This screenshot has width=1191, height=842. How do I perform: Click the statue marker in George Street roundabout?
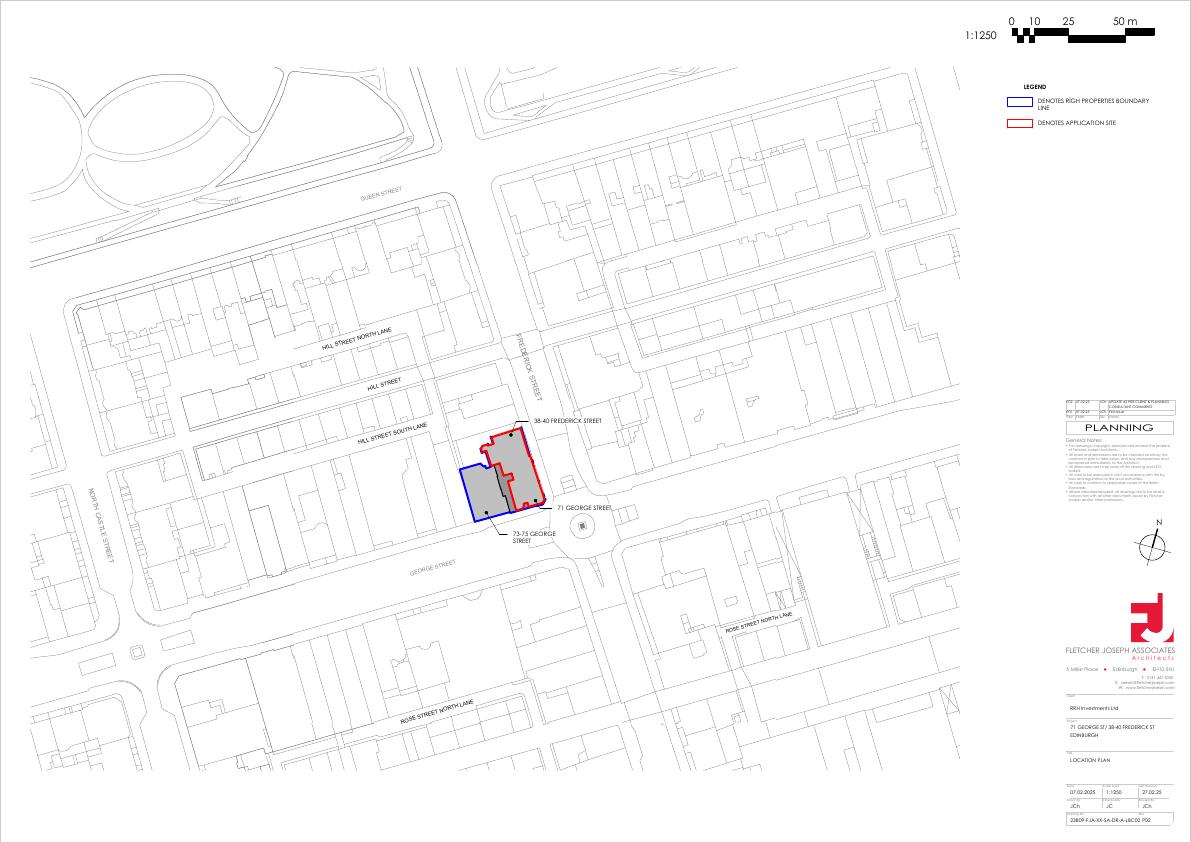point(584,527)
